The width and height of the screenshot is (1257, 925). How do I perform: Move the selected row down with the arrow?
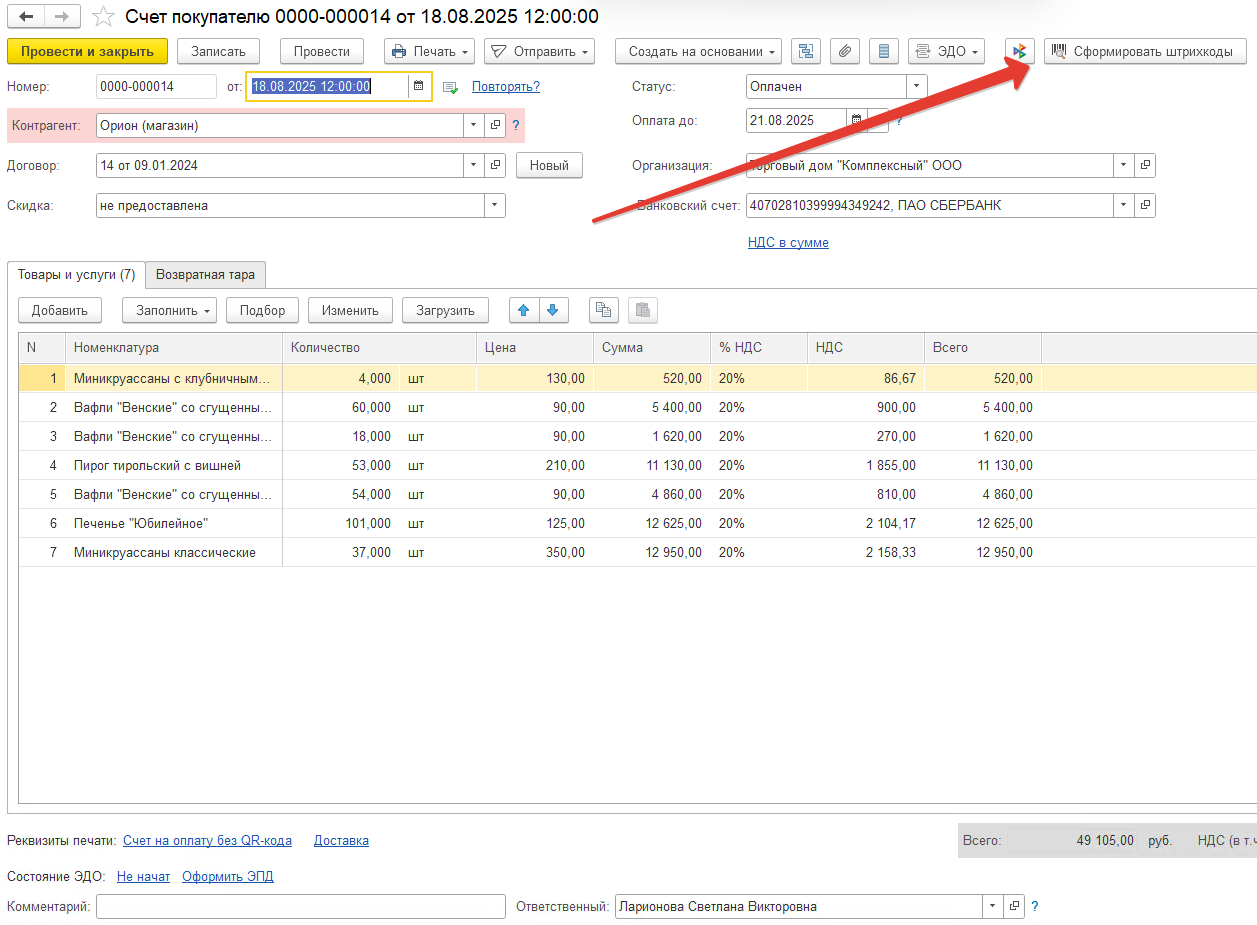click(555, 311)
